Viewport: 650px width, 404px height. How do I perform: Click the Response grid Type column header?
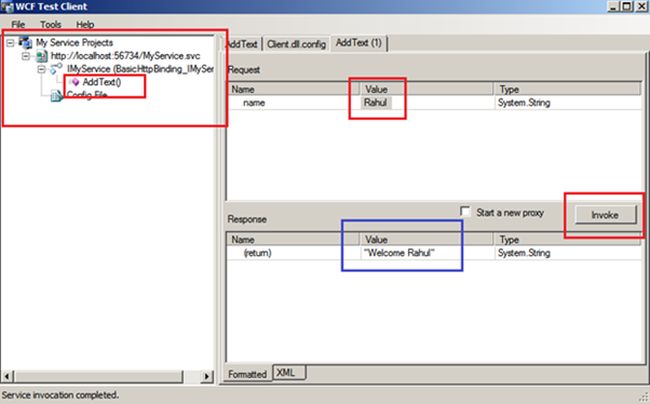(x=568, y=239)
